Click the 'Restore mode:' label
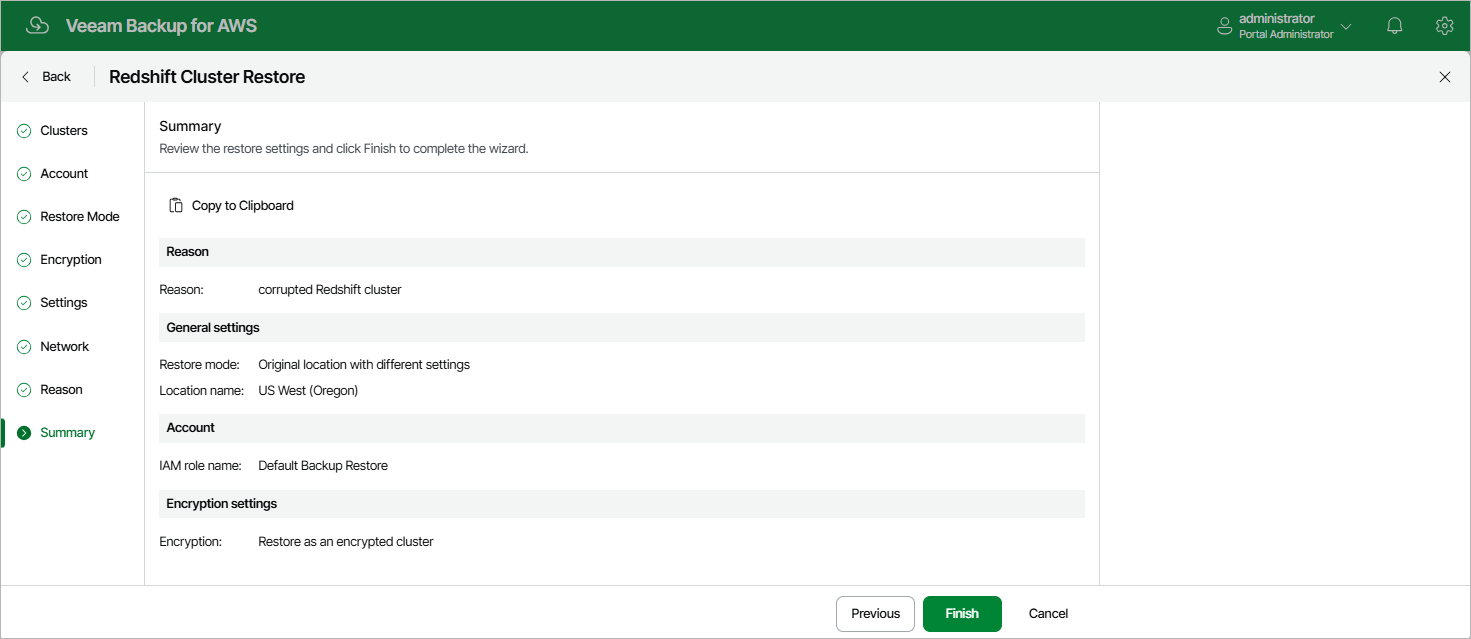Screen dimensions: 1471x639 (199, 365)
